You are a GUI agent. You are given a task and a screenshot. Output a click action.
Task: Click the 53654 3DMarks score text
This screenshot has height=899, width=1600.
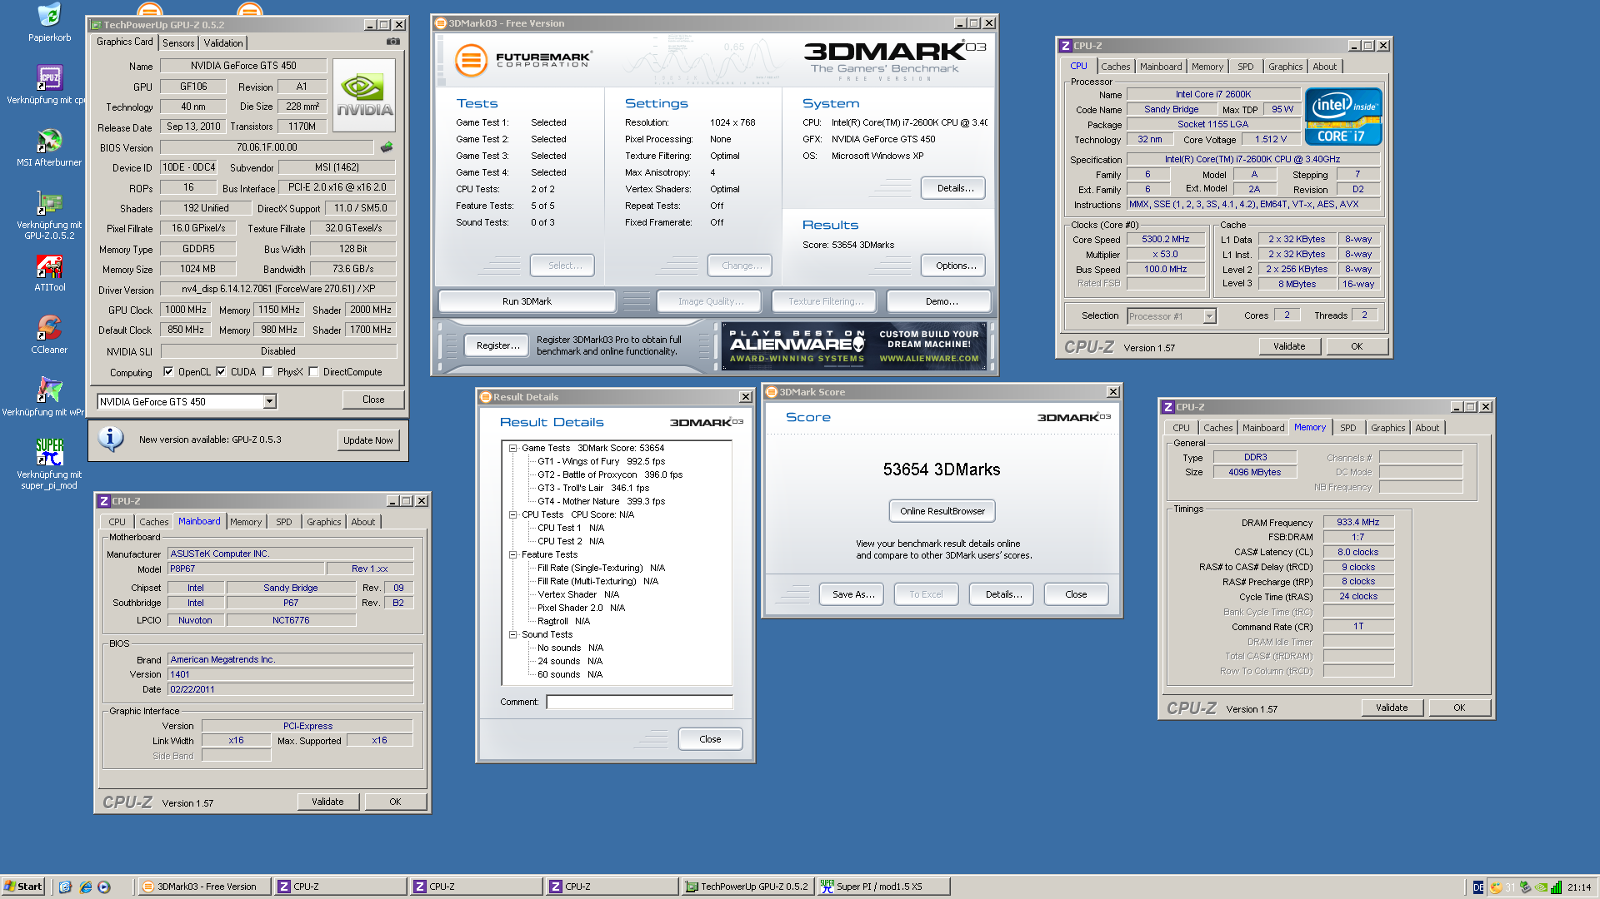pyautogui.click(x=941, y=469)
